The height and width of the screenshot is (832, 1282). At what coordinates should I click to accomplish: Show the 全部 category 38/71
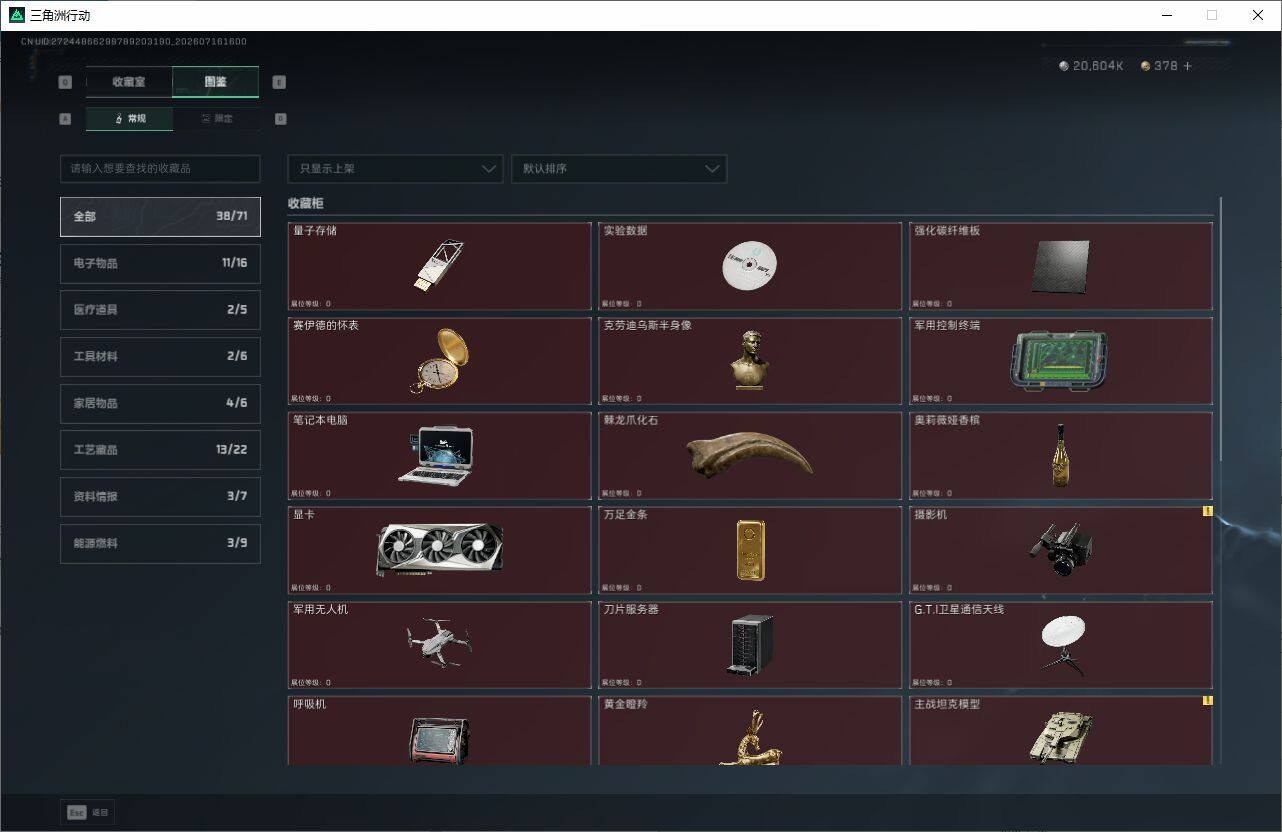click(160, 216)
